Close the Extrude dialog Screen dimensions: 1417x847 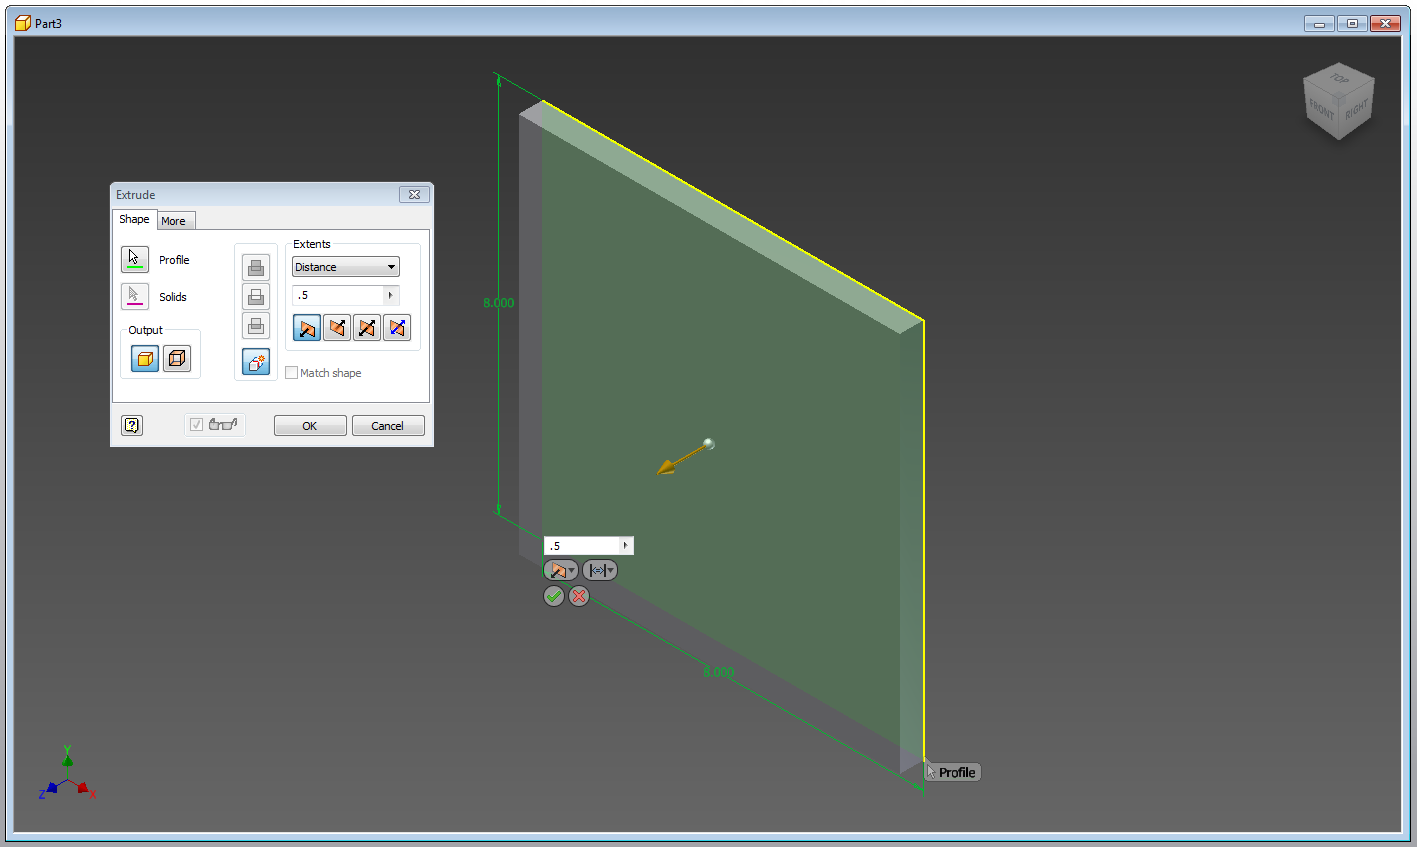tap(414, 194)
